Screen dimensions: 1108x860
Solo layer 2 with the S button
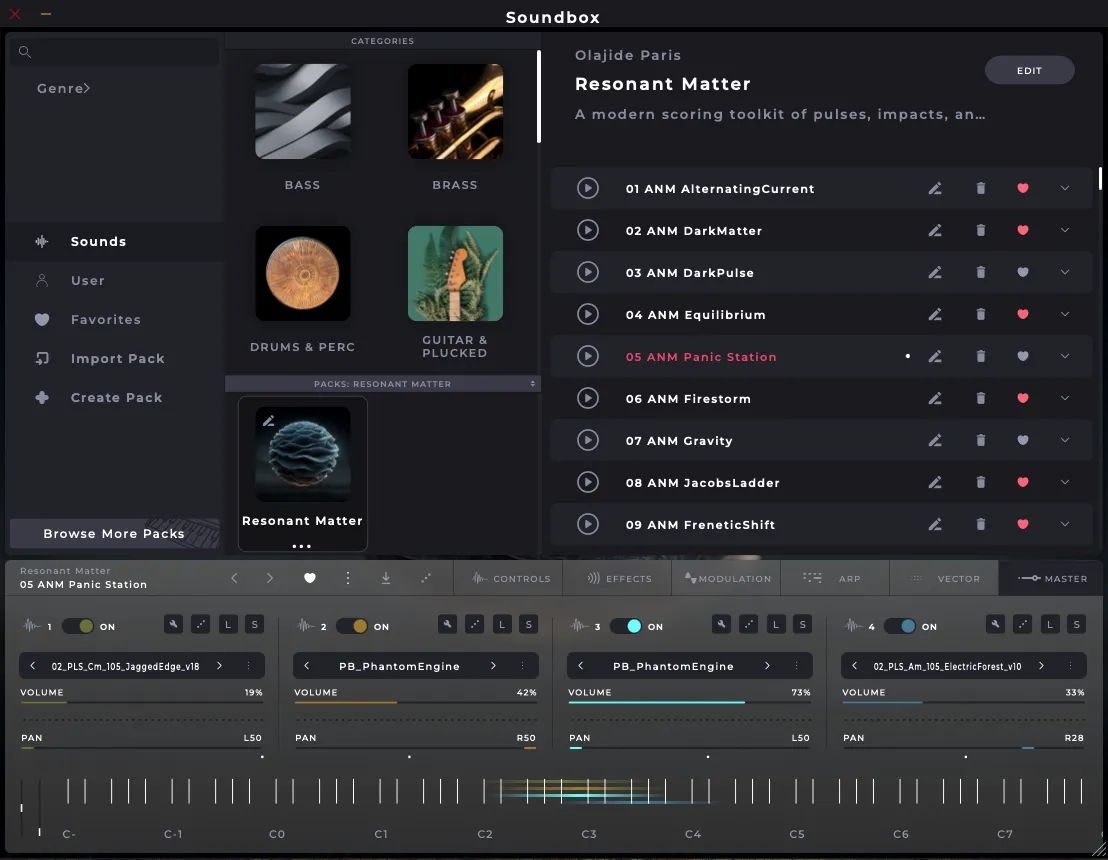tap(528, 625)
